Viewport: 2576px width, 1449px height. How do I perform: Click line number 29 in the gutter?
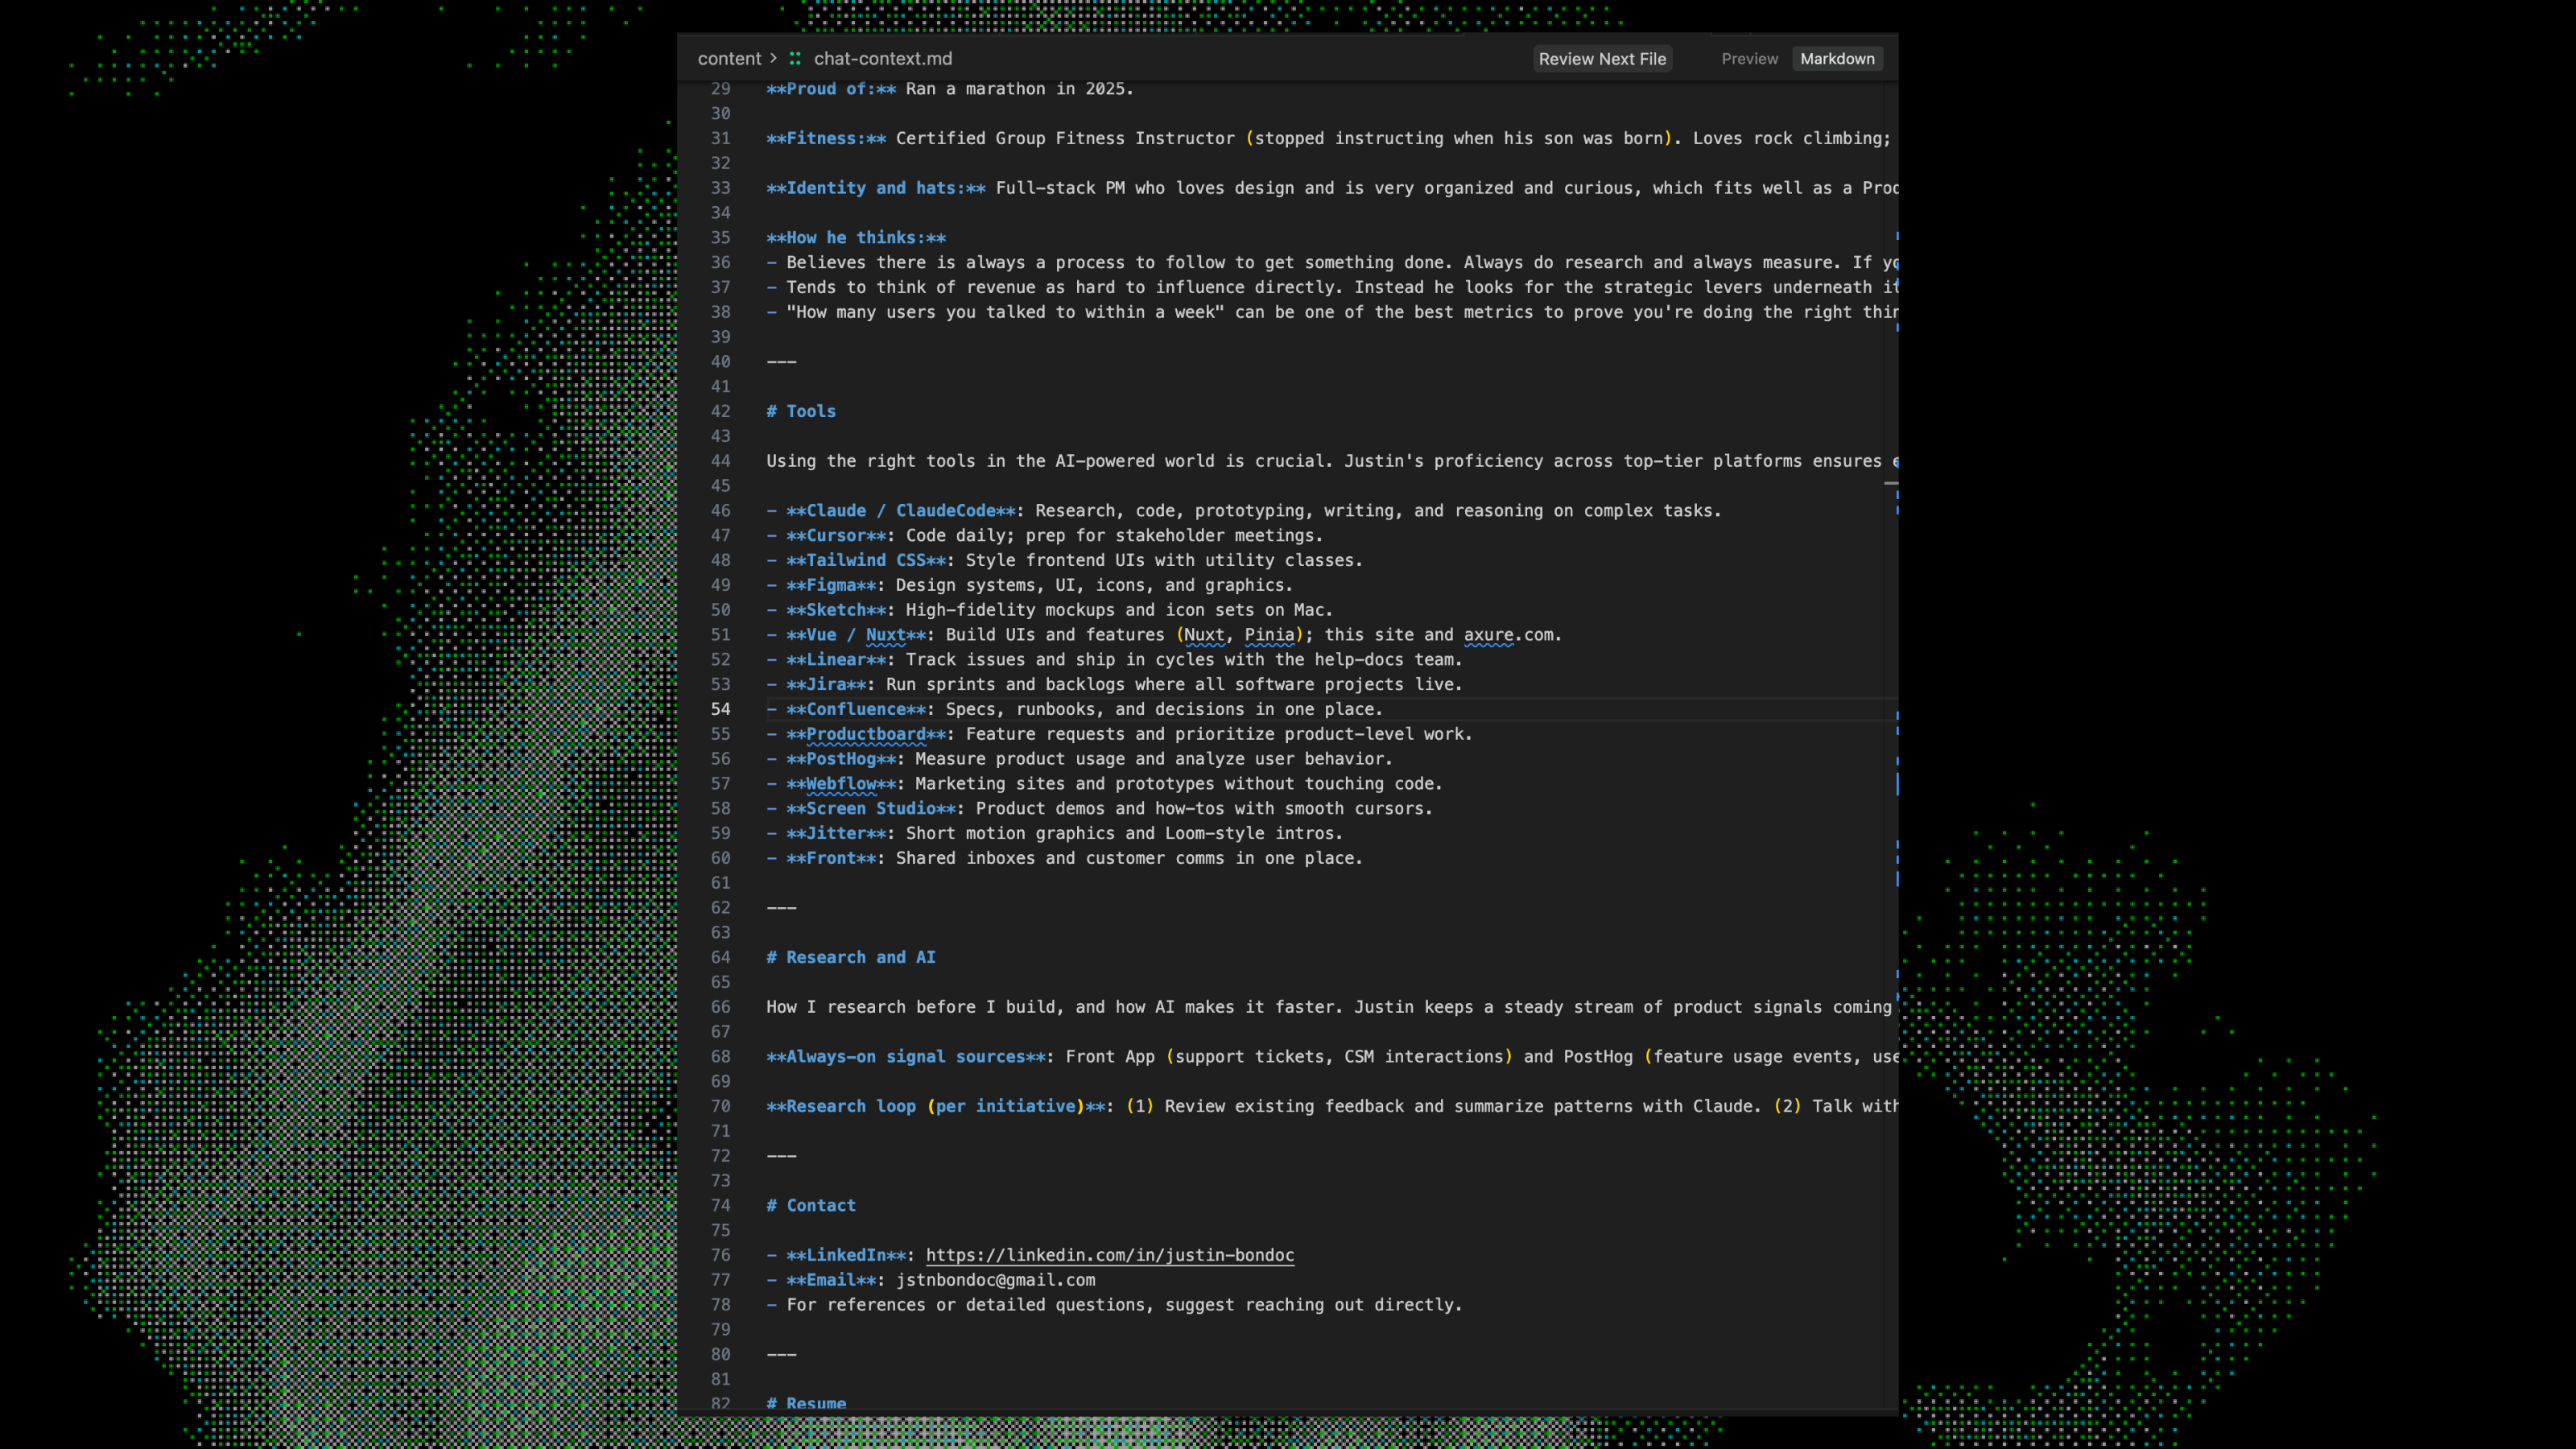(721, 89)
